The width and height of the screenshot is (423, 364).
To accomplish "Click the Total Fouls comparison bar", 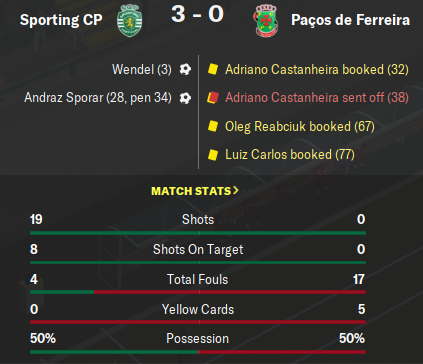I will pos(198,292).
